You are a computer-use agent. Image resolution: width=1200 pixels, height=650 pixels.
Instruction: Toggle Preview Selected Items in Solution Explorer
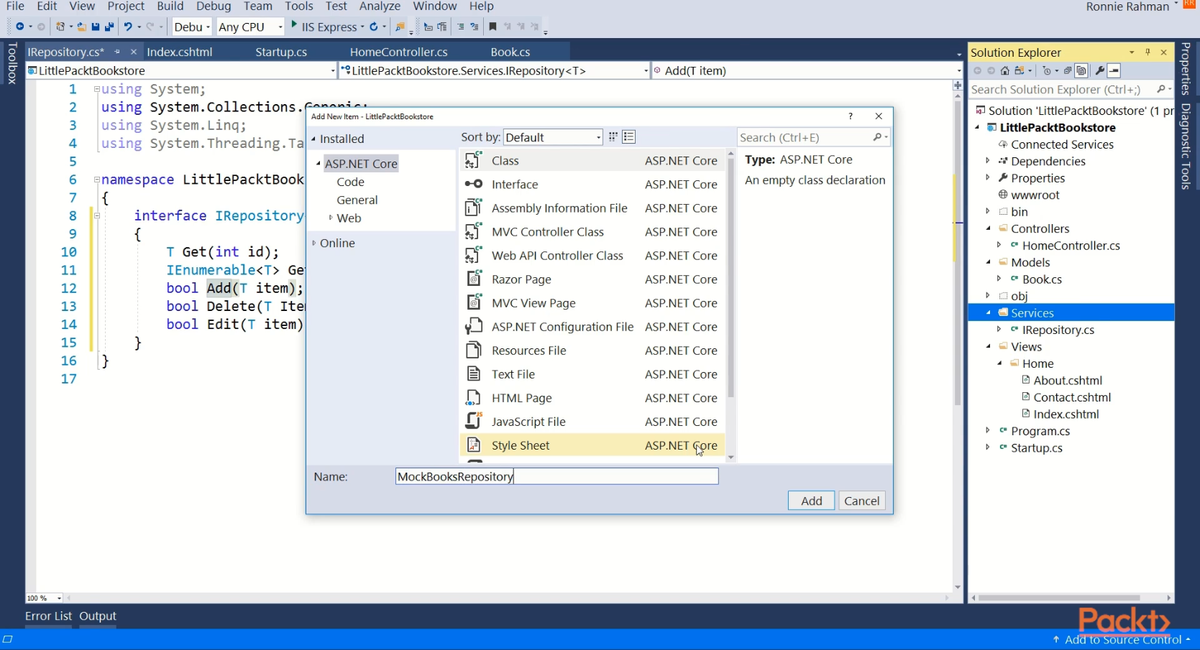[1114, 71]
